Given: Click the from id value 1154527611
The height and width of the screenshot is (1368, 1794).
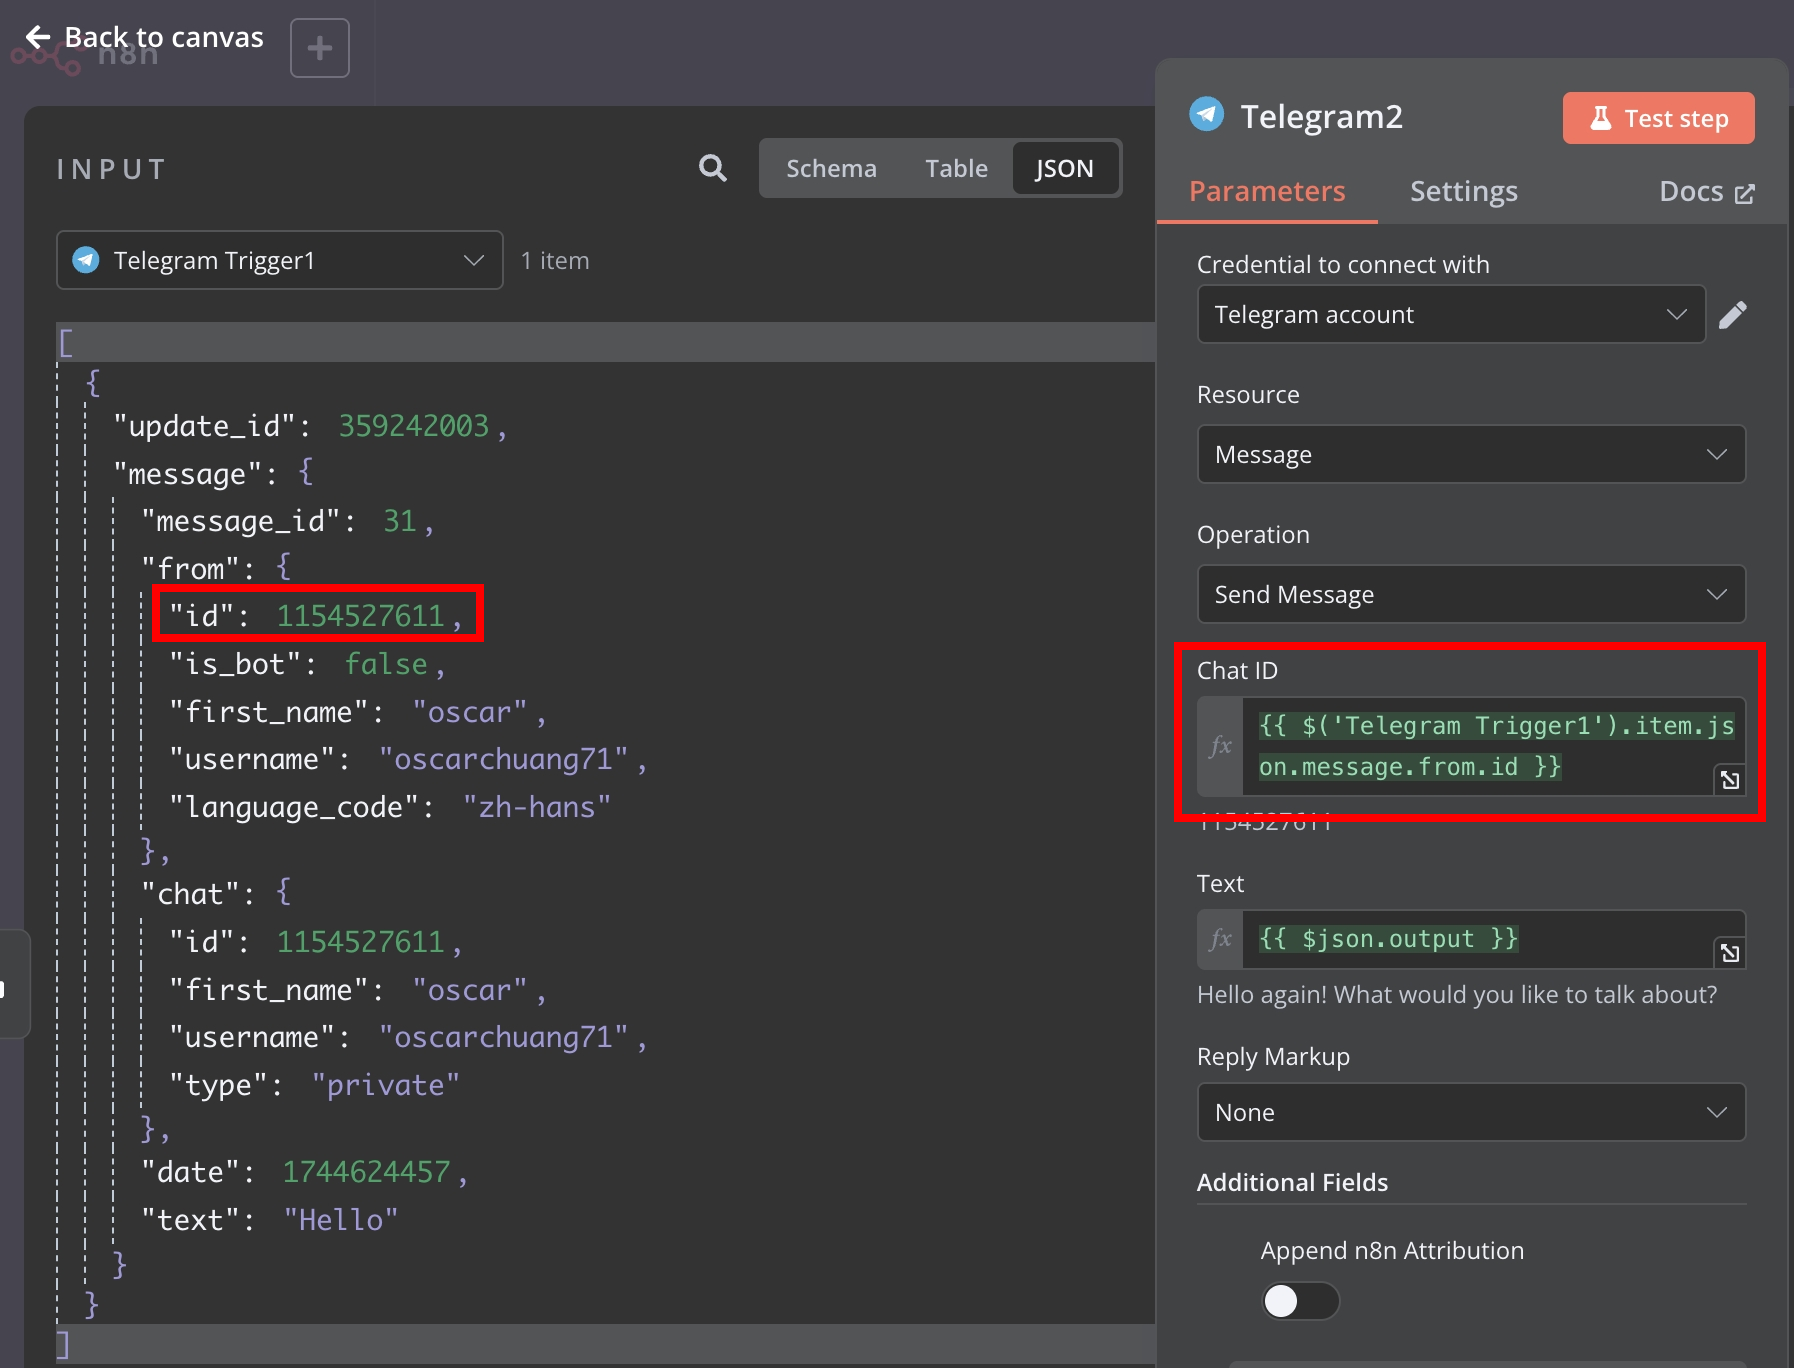Looking at the screenshot, I should (x=360, y=616).
